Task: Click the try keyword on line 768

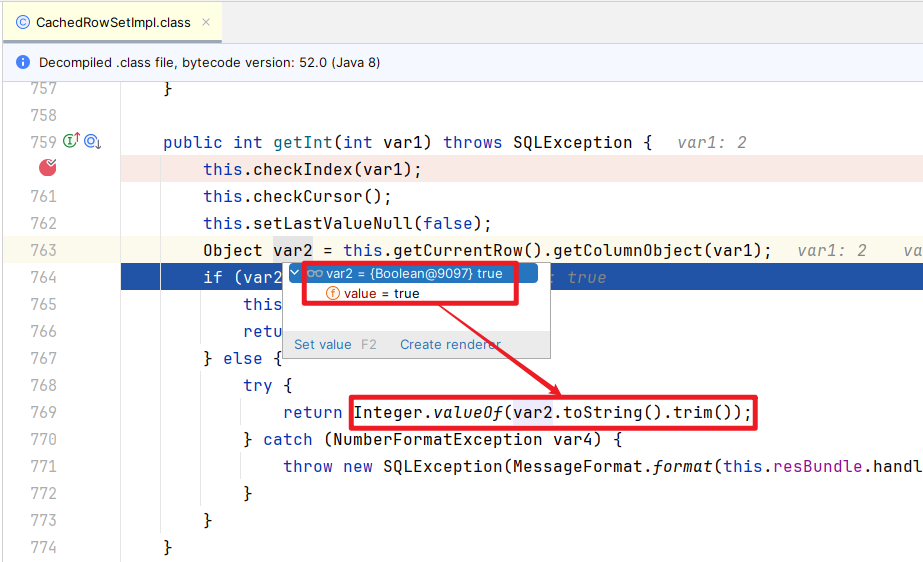Action: point(258,385)
